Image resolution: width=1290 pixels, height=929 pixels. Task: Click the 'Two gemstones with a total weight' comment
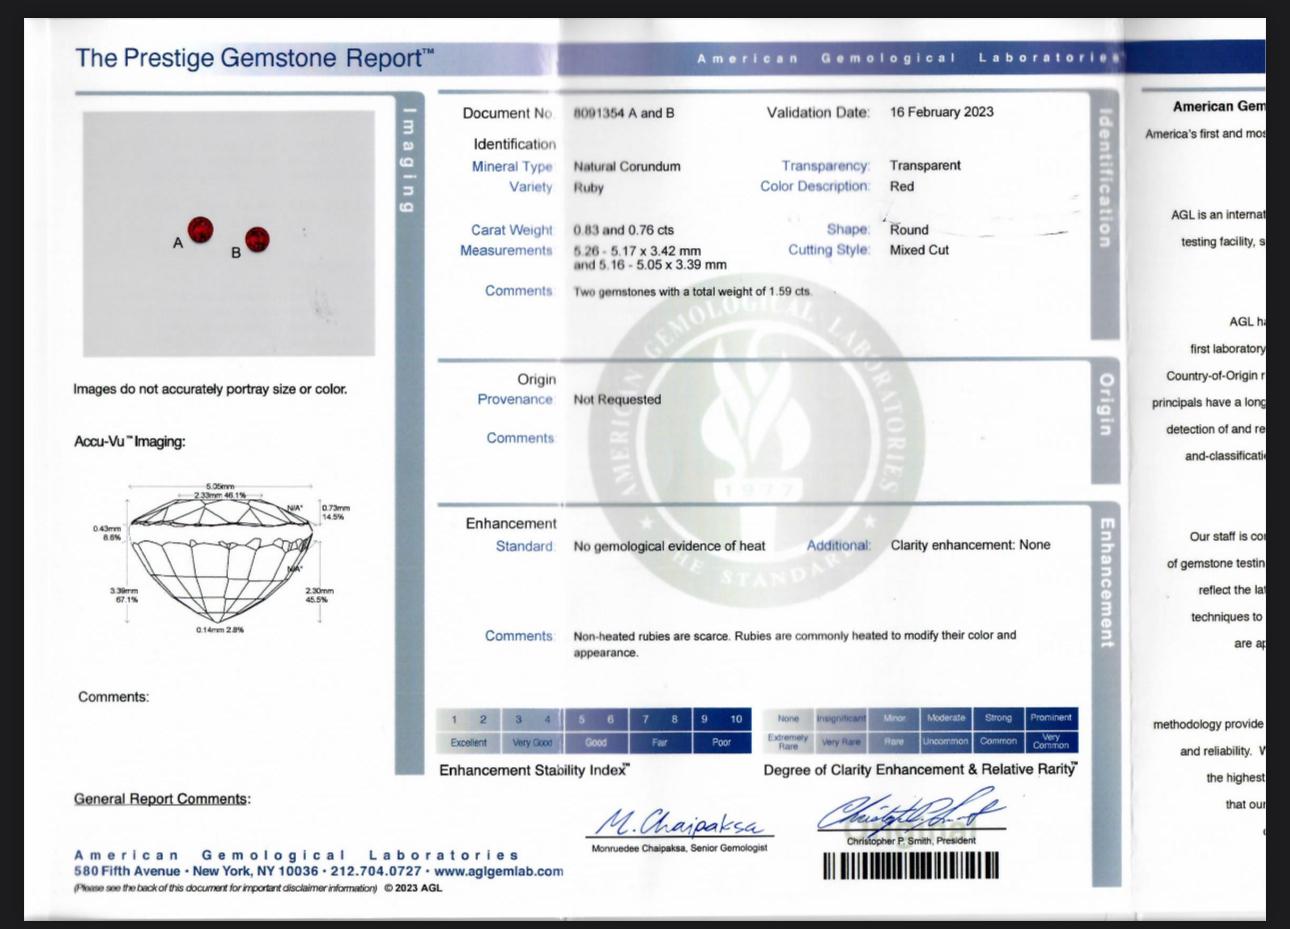pyautogui.click(x=693, y=292)
